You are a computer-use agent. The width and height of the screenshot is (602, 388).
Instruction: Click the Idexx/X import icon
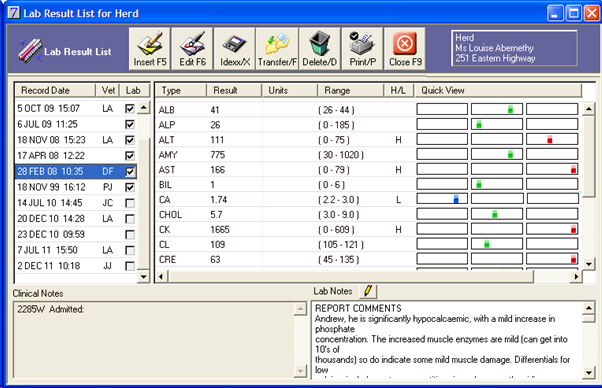pos(235,48)
